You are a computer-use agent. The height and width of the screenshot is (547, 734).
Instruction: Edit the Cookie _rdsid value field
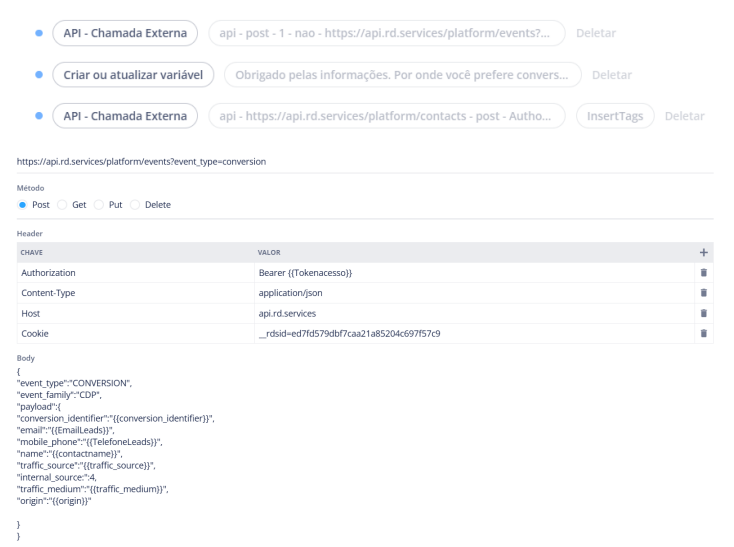pos(472,333)
